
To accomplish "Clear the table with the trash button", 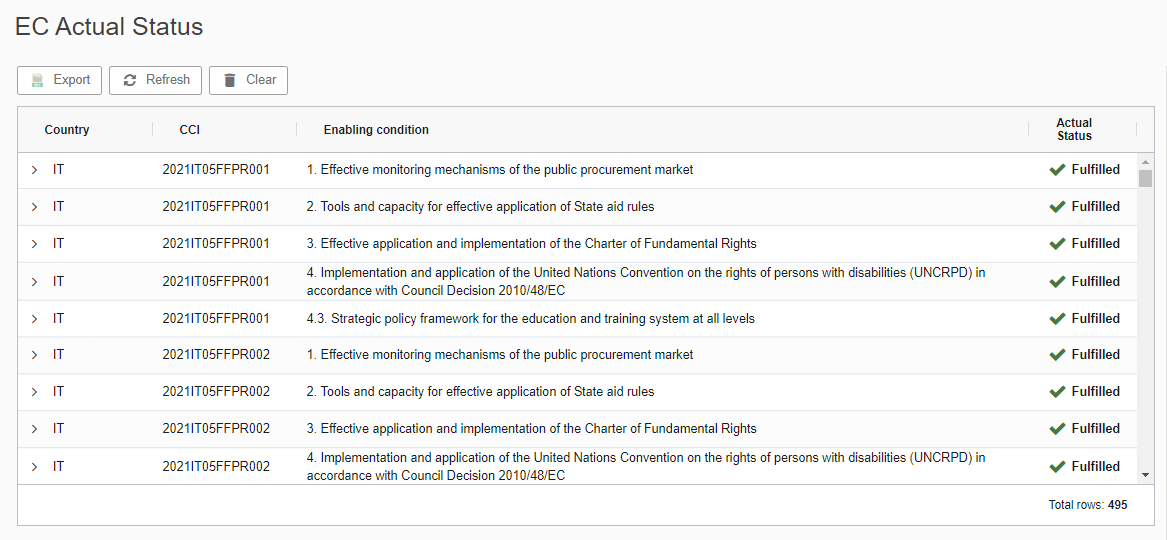I will tap(249, 80).
